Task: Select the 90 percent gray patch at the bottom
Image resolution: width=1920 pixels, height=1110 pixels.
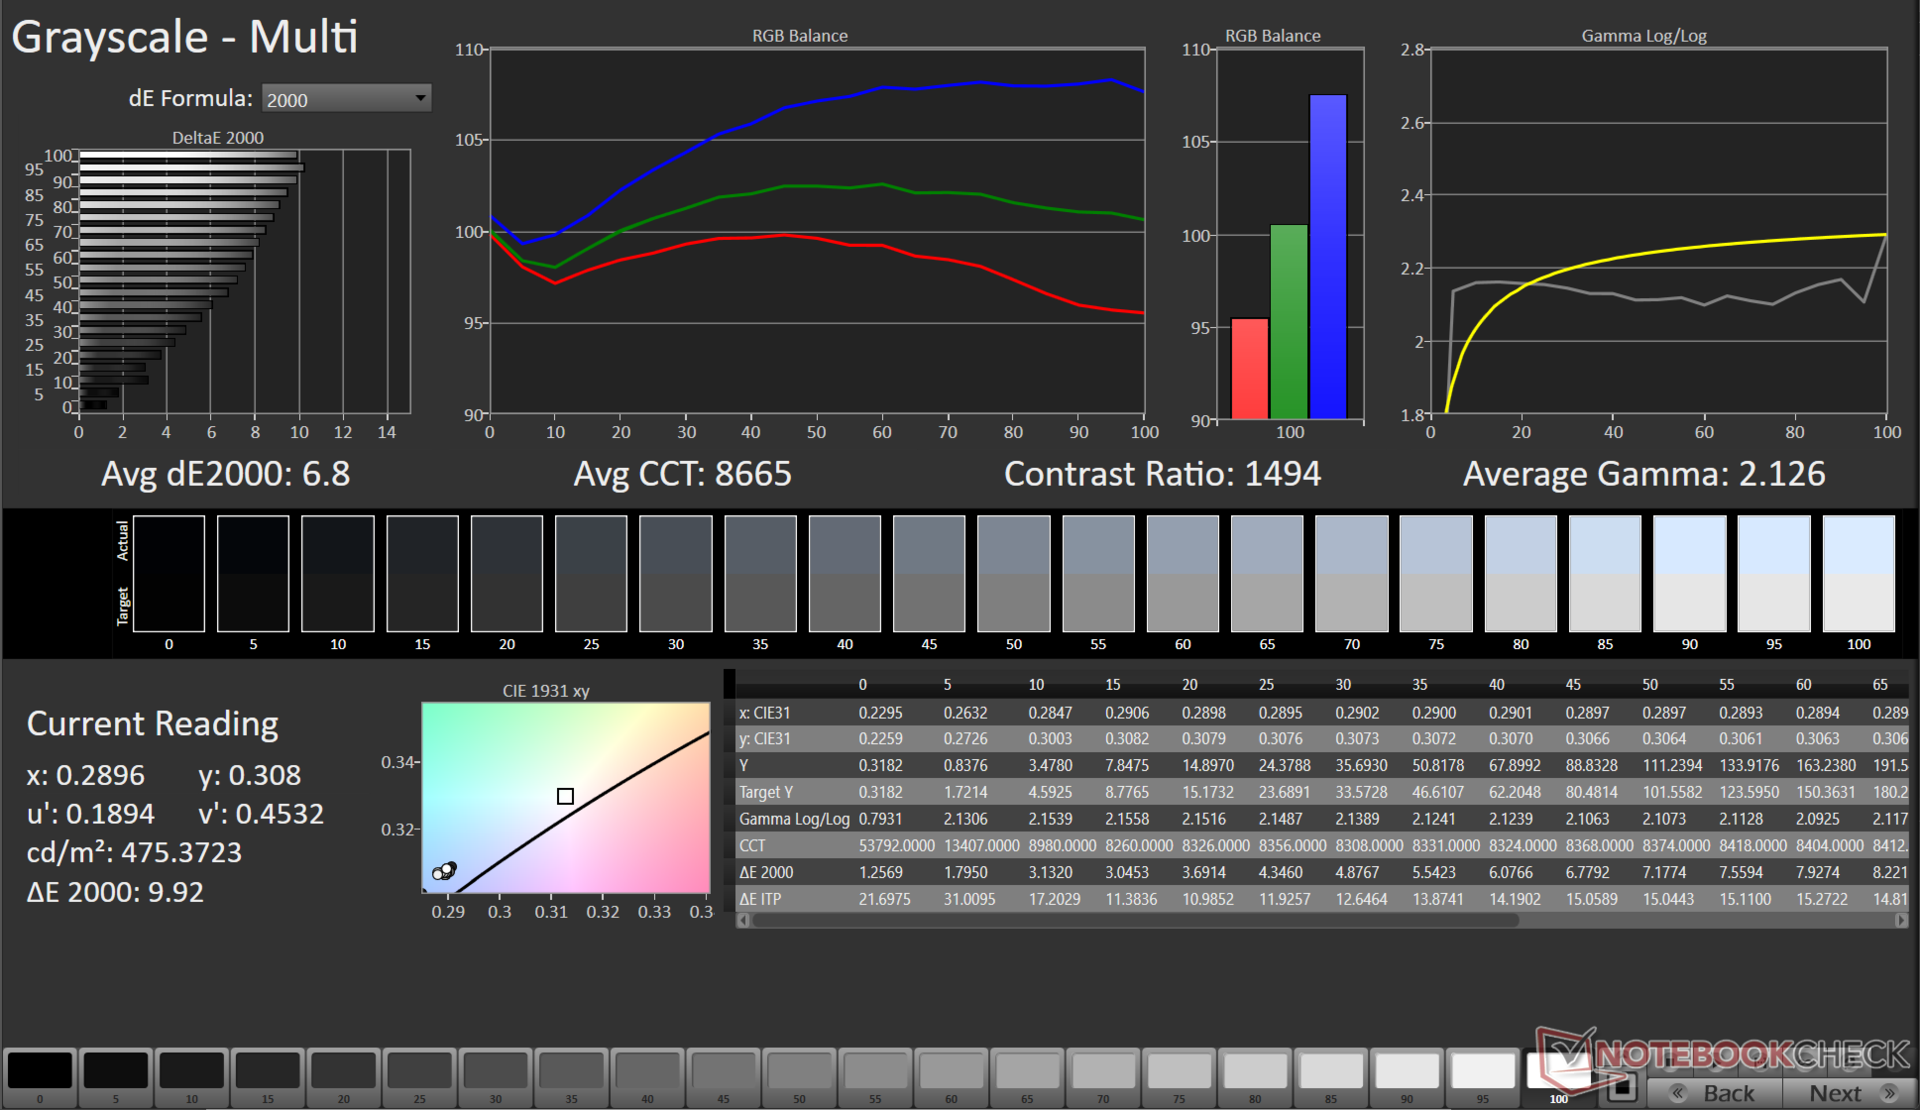Action: pyautogui.click(x=1408, y=1076)
